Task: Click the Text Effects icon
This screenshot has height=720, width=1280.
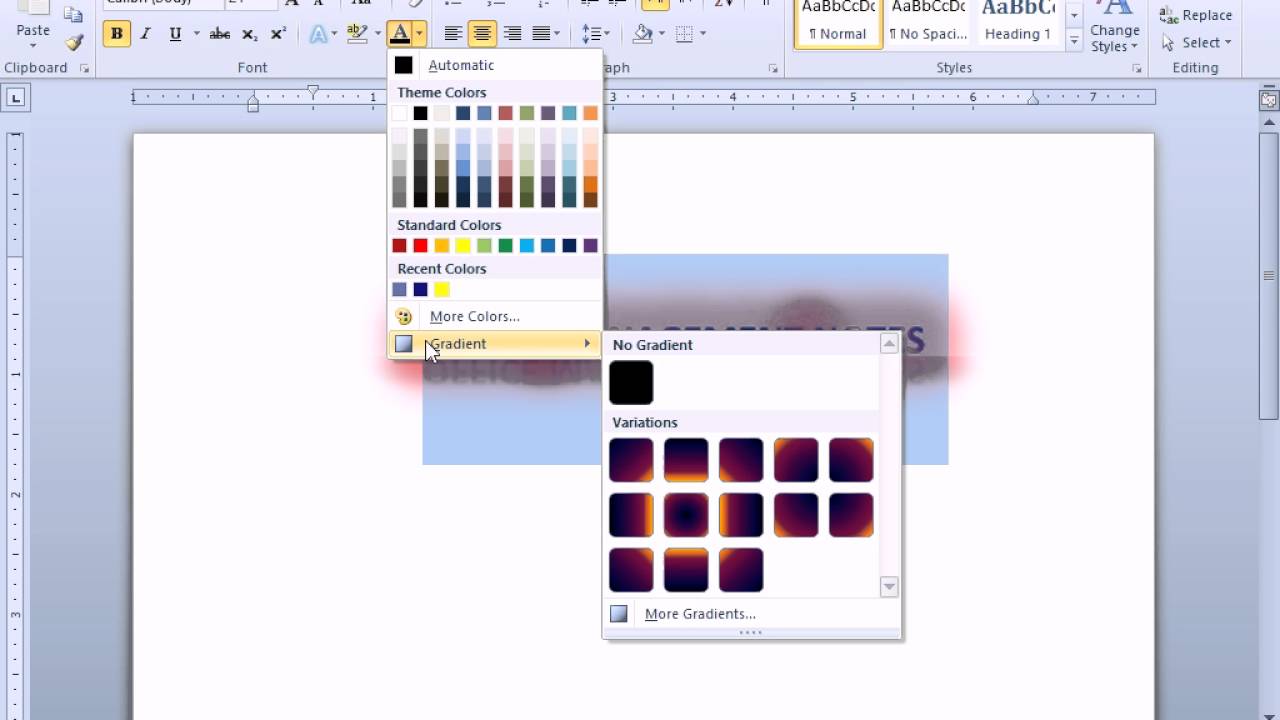Action: pyautogui.click(x=319, y=34)
